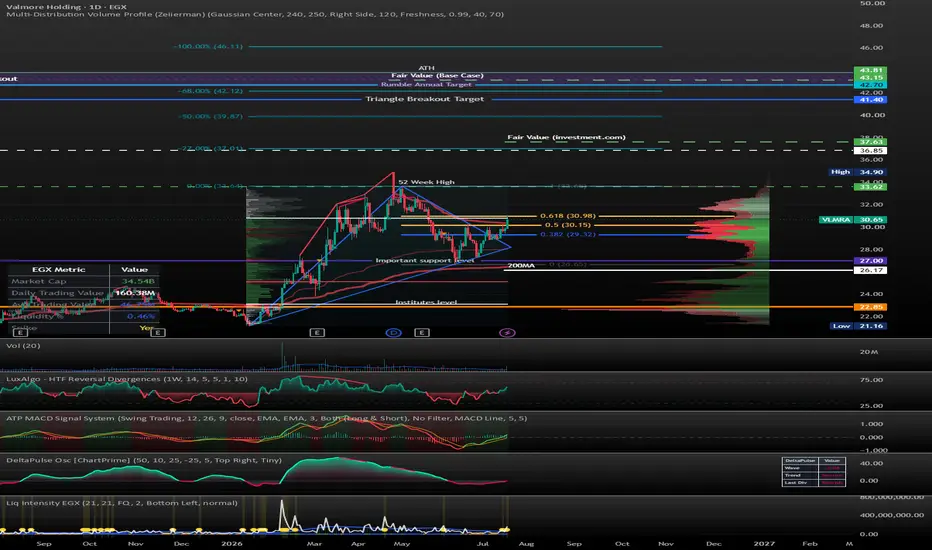Select 2027 on the time axis
The height and width of the screenshot is (550, 932).
click(764, 543)
